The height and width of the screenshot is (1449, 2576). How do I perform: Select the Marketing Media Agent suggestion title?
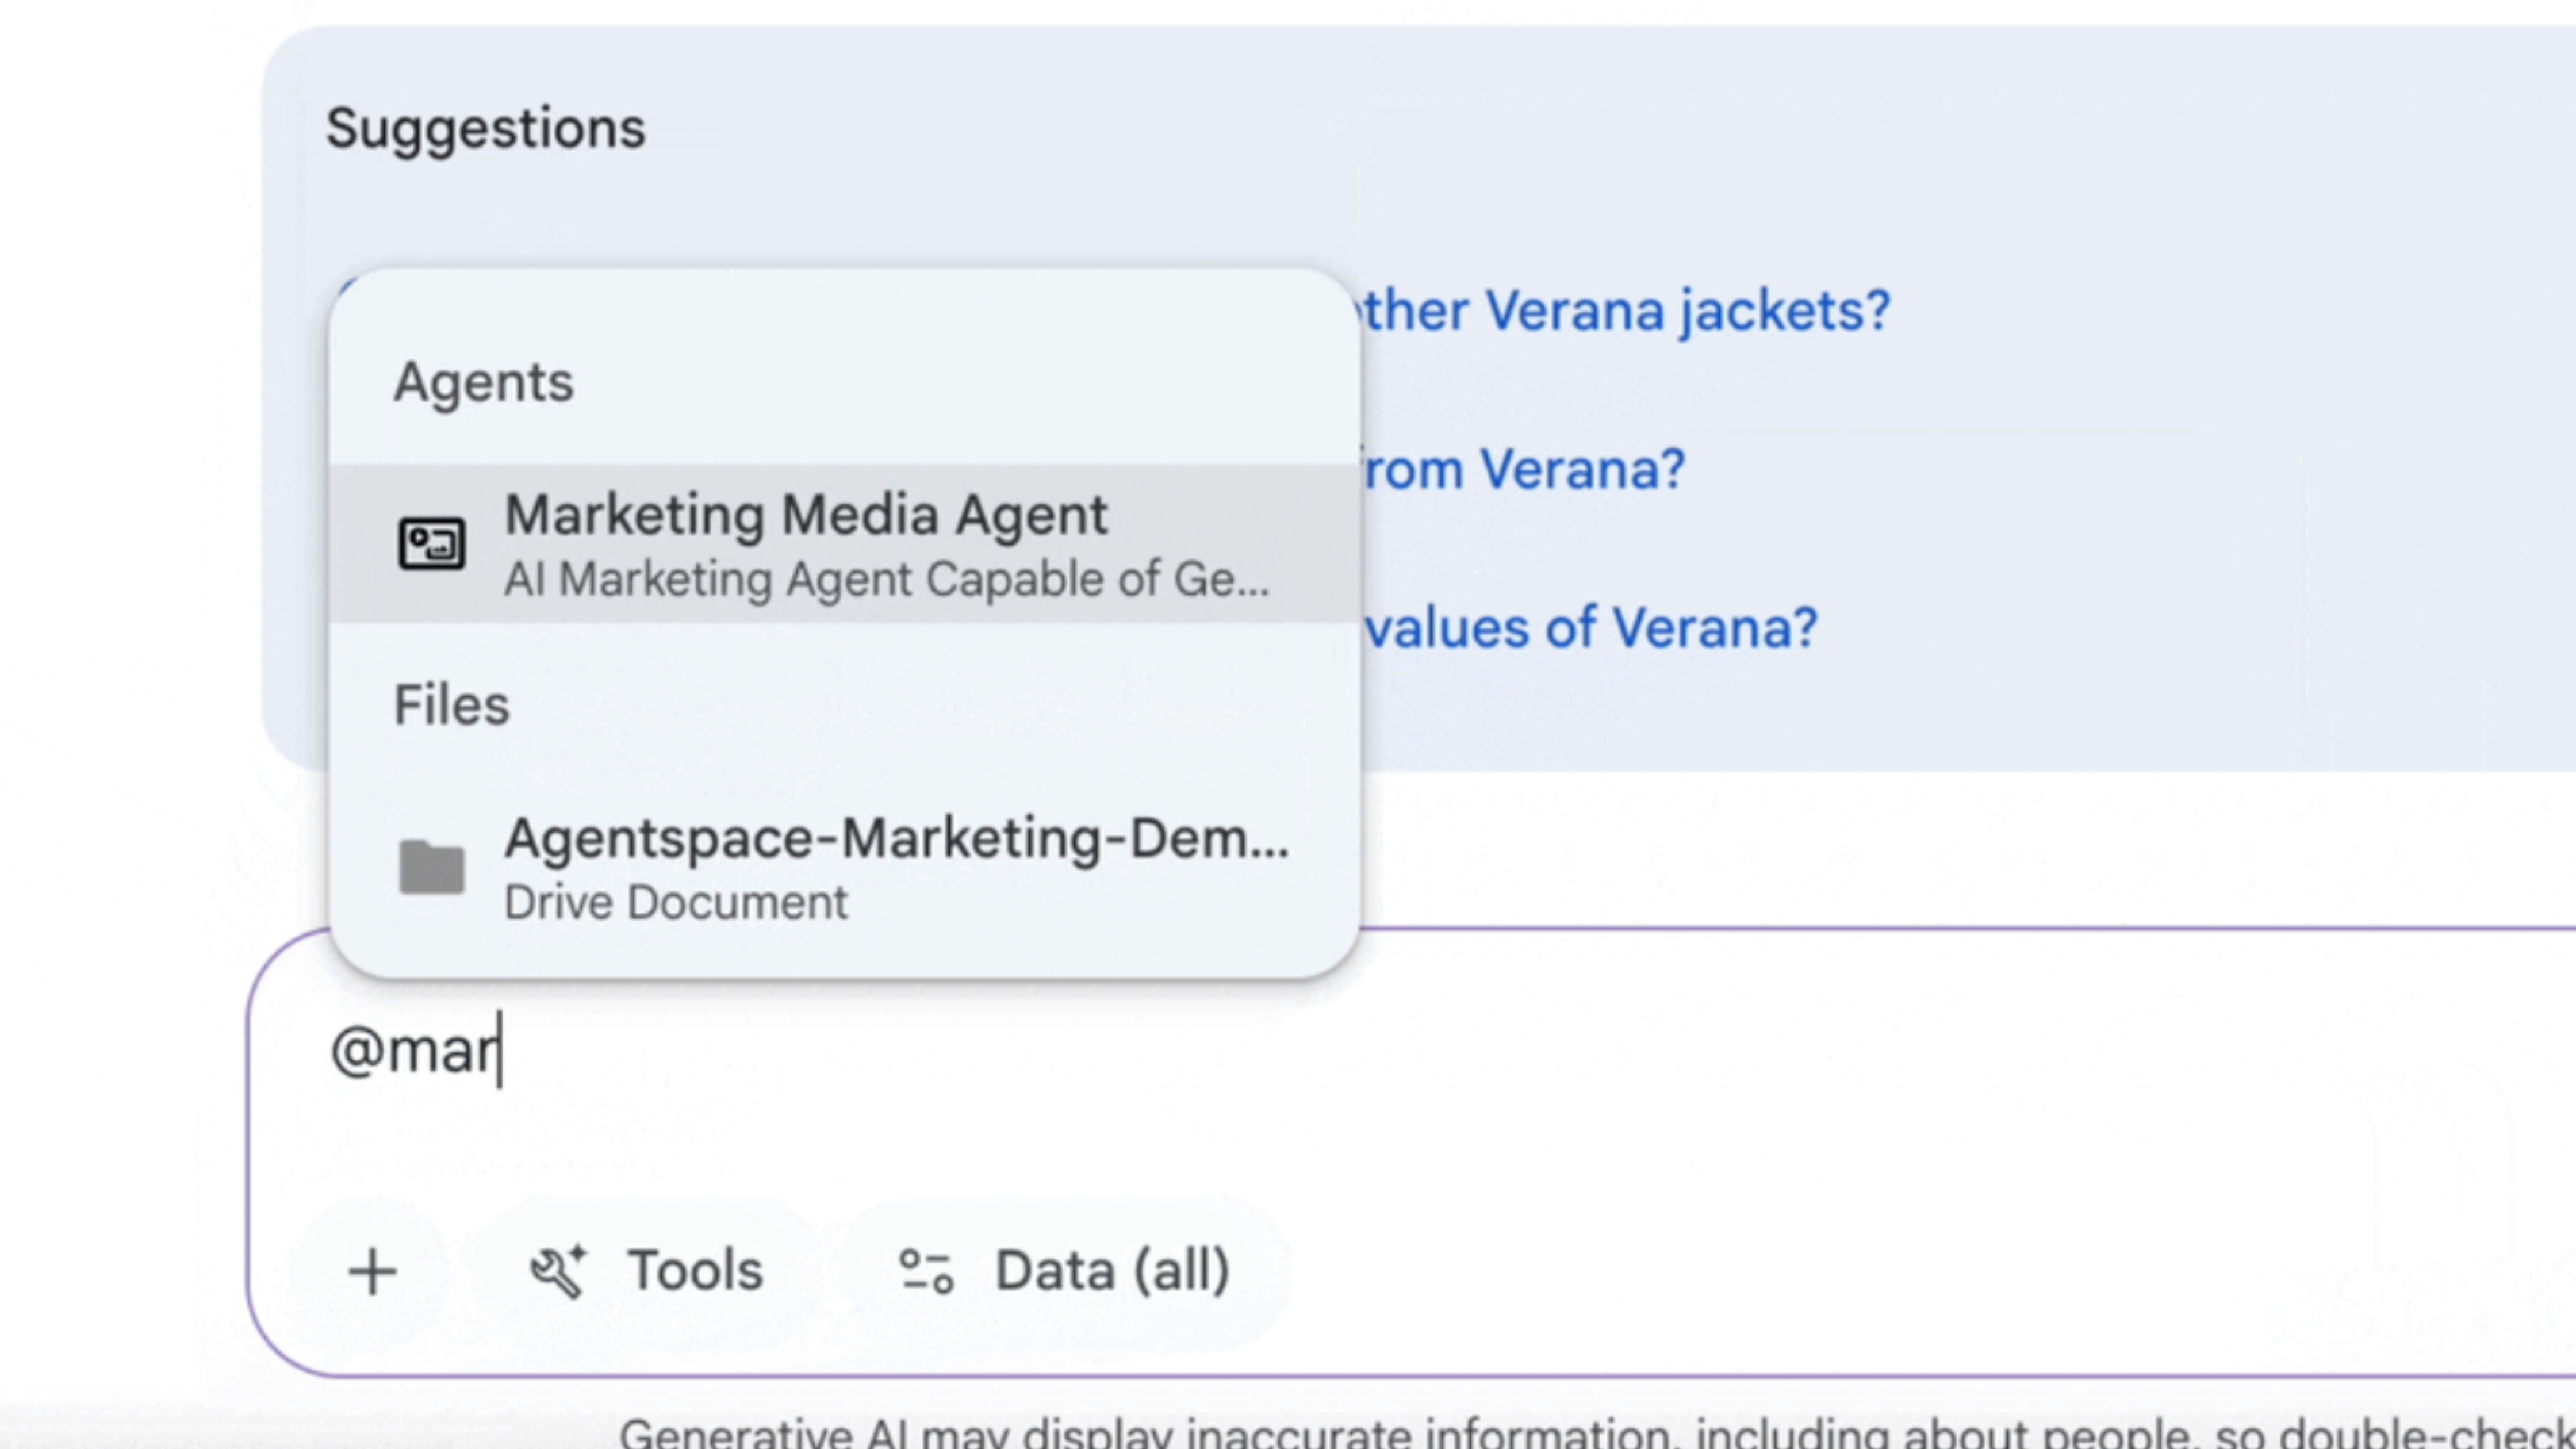coord(805,516)
